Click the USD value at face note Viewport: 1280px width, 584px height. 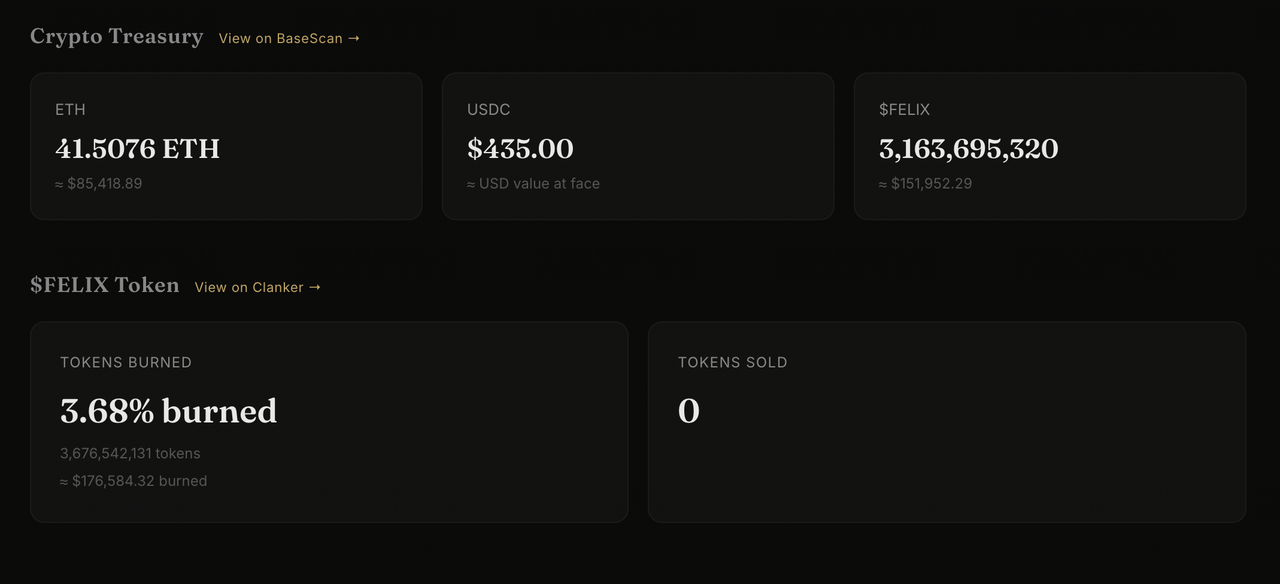[x=533, y=183]
